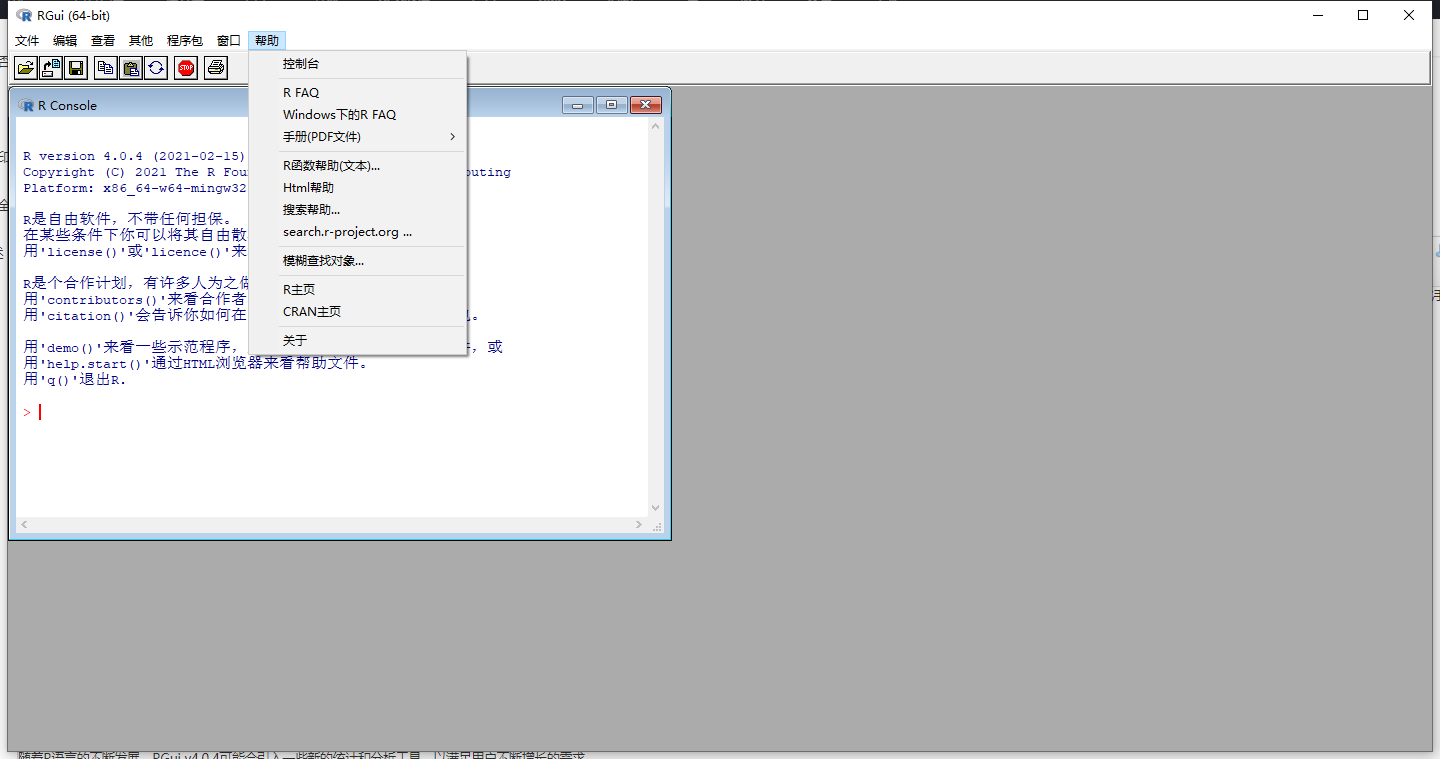
Task: Click the console vertical scrollbar down arrow
Action: (655, 507)
